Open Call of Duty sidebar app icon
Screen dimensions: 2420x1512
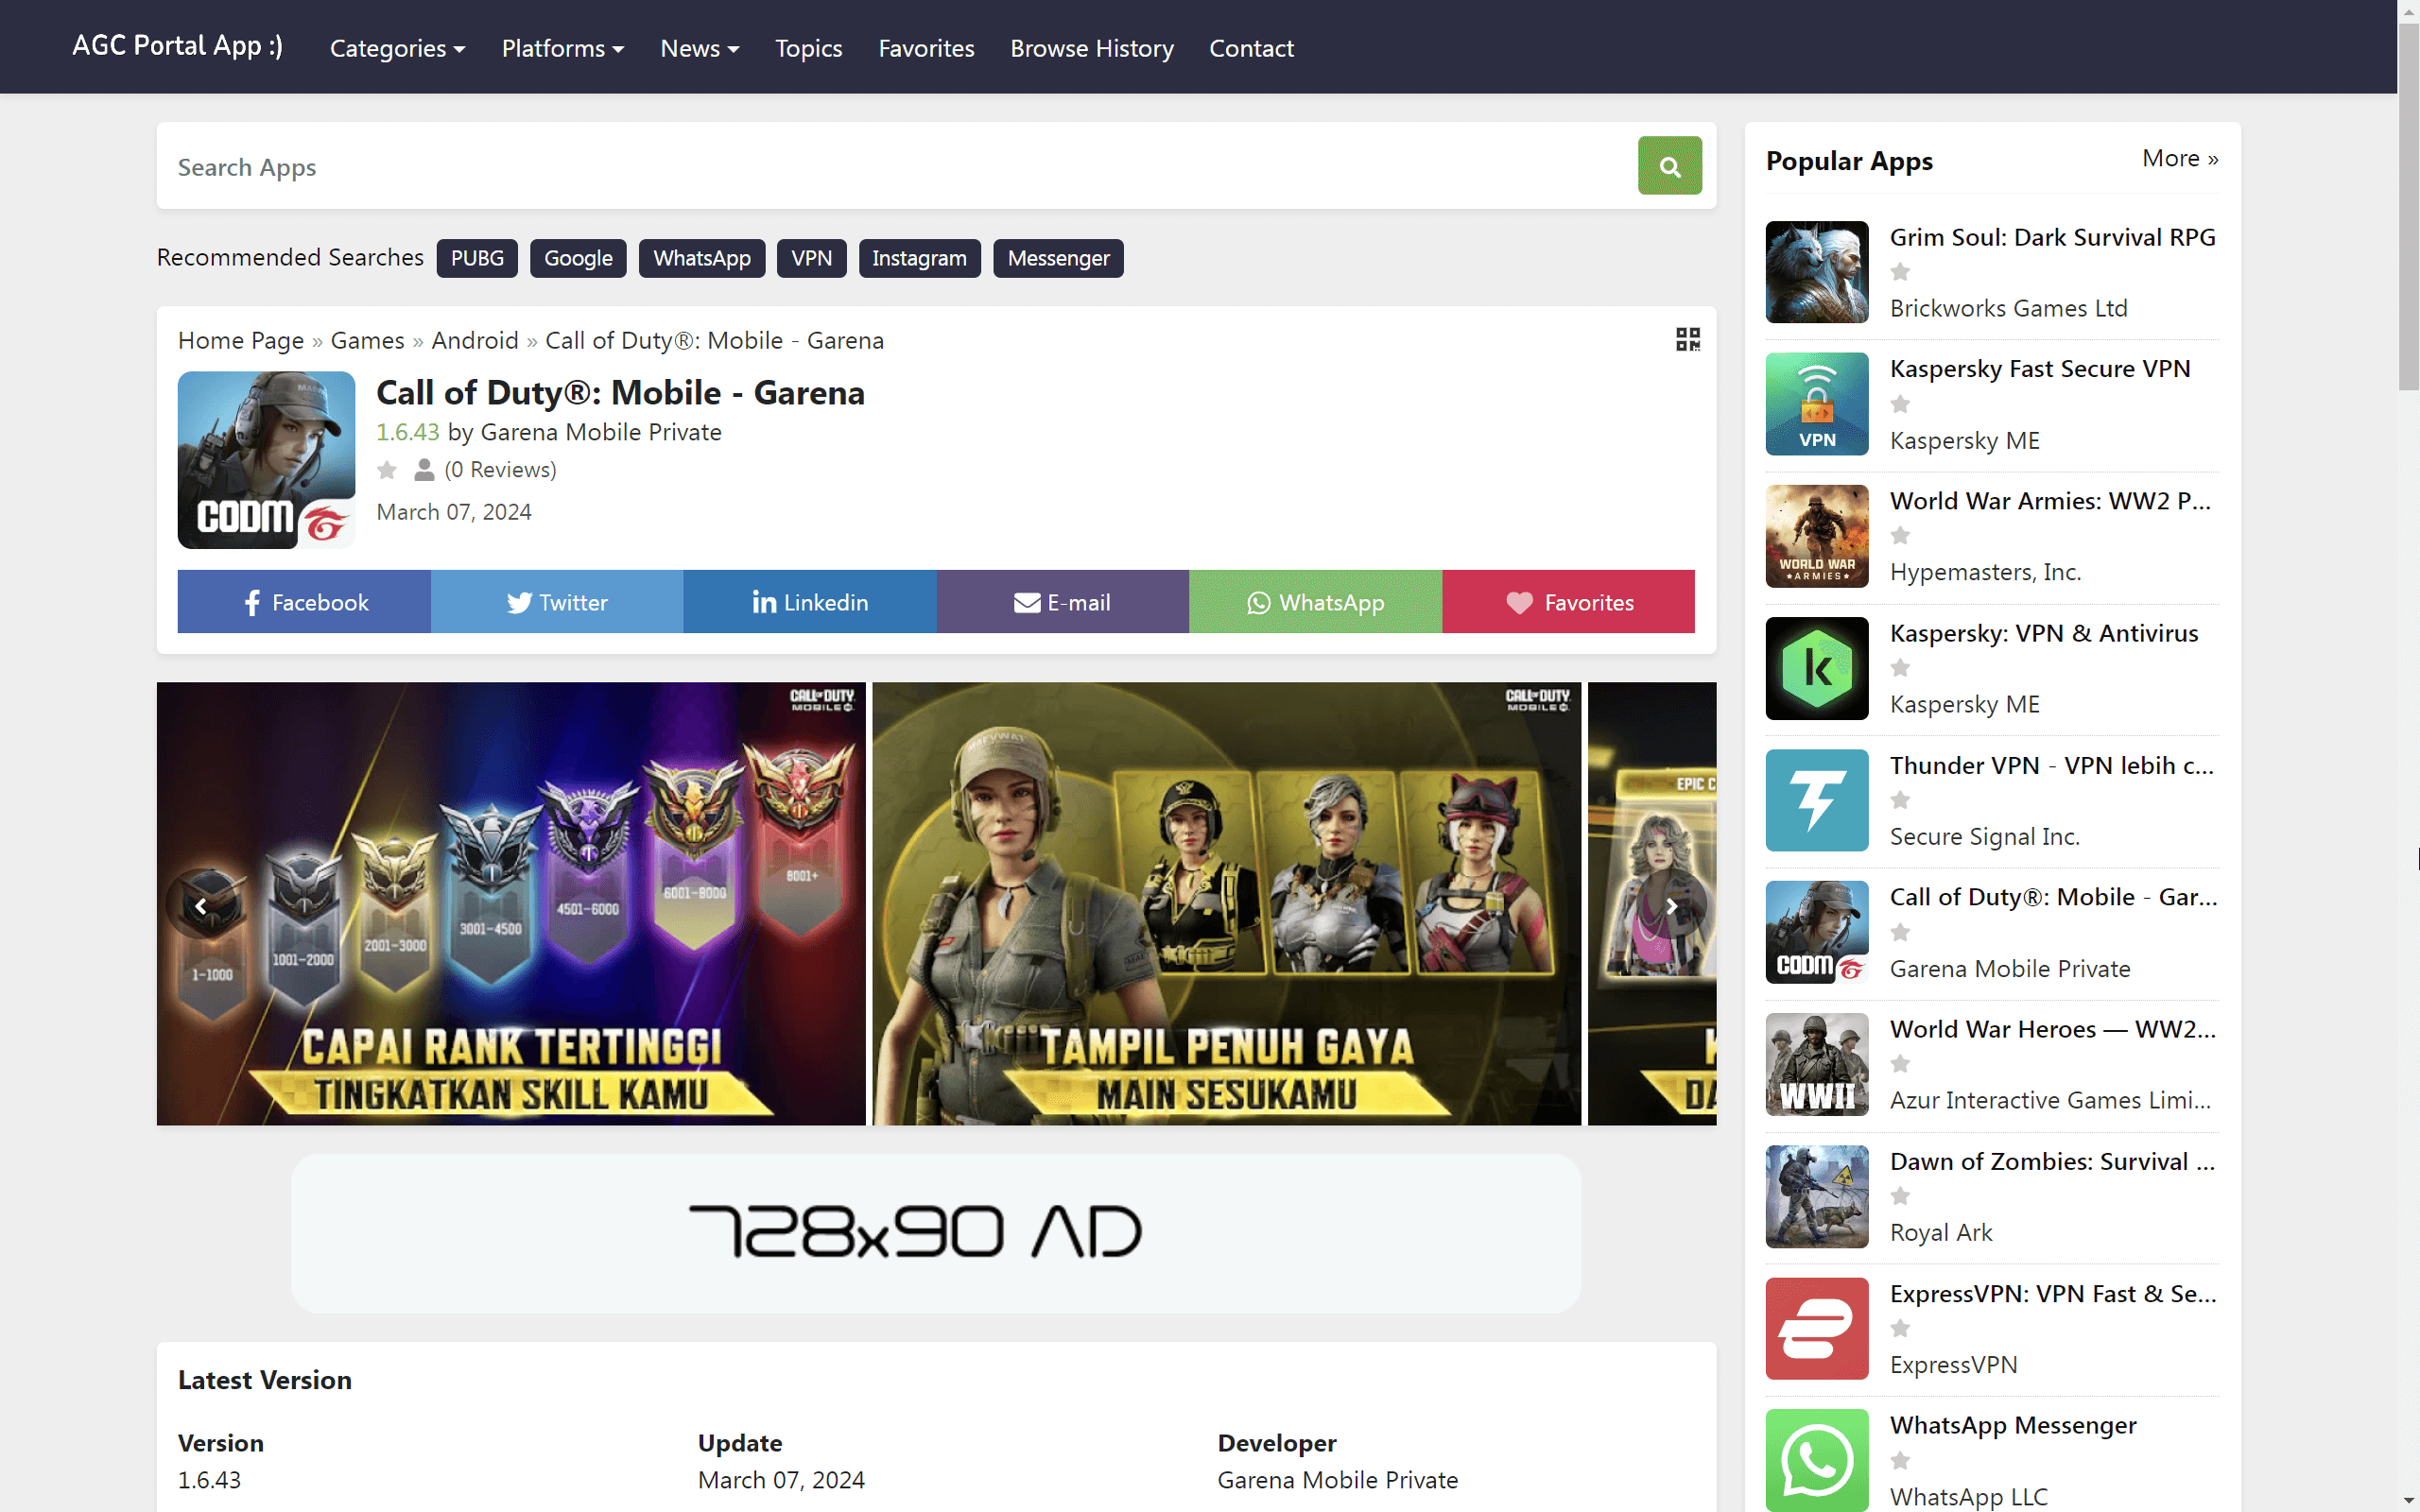pyautogui.click(x=1817, y=932)
